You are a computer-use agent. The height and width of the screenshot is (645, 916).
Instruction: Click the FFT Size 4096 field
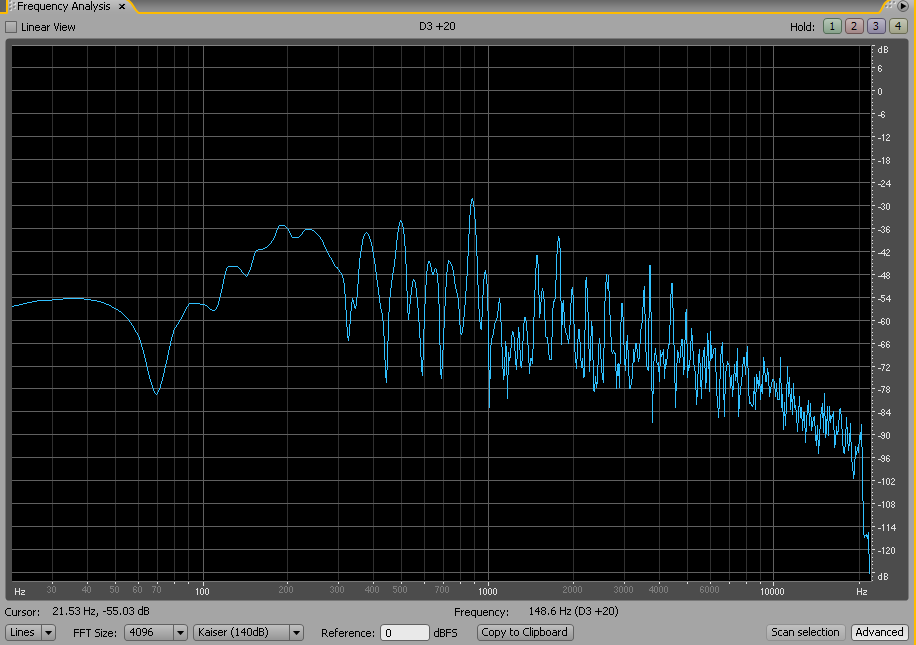click(149, 632)
